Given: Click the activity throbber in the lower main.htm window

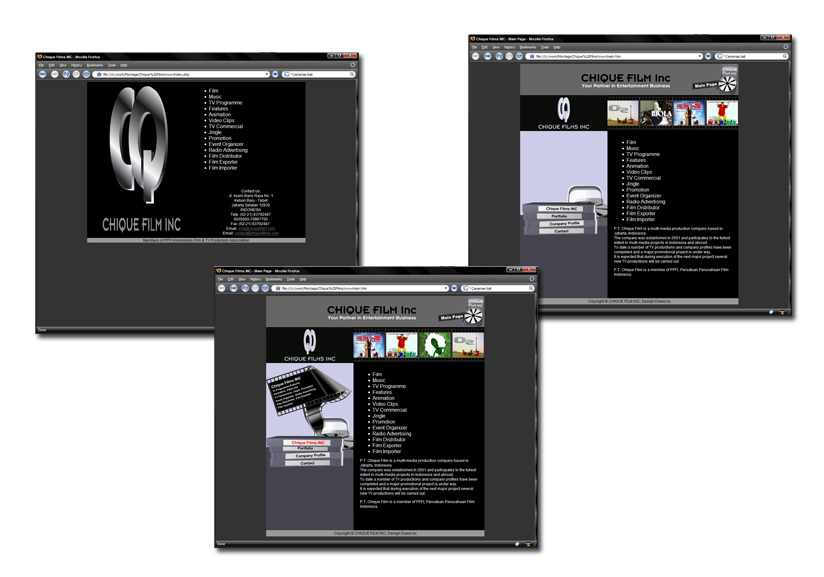Looking at the screenshot, I should [x=531, y=279].
